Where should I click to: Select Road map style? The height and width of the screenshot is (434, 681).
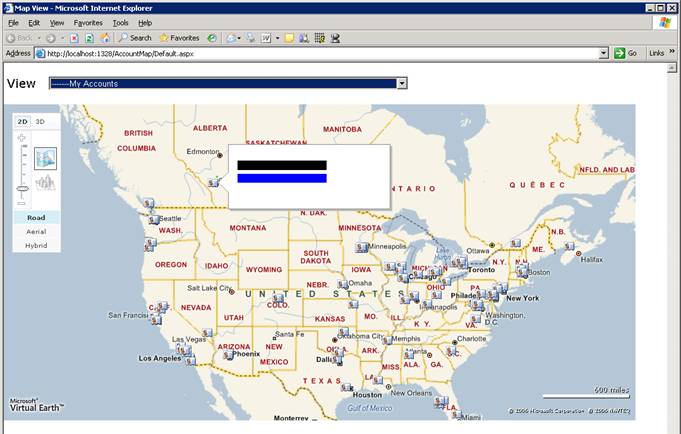(x=36, y=218)
